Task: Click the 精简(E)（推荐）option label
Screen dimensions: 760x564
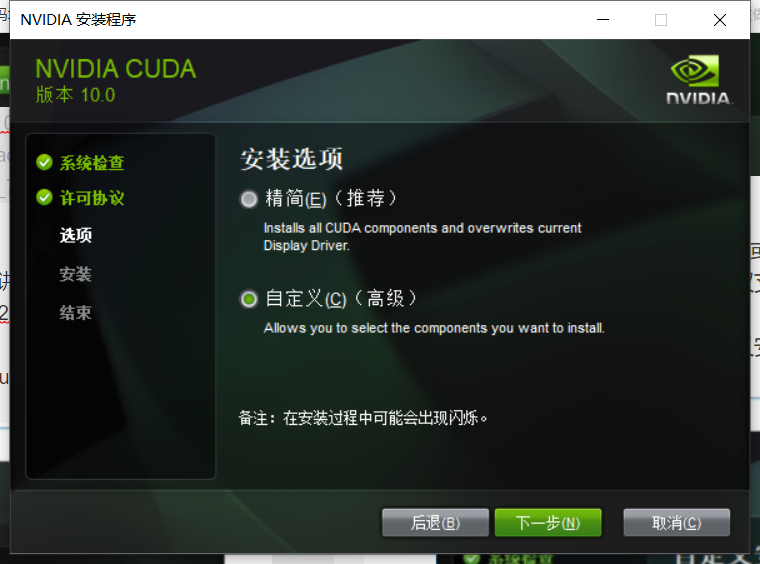Action: [x=331, y=199]
